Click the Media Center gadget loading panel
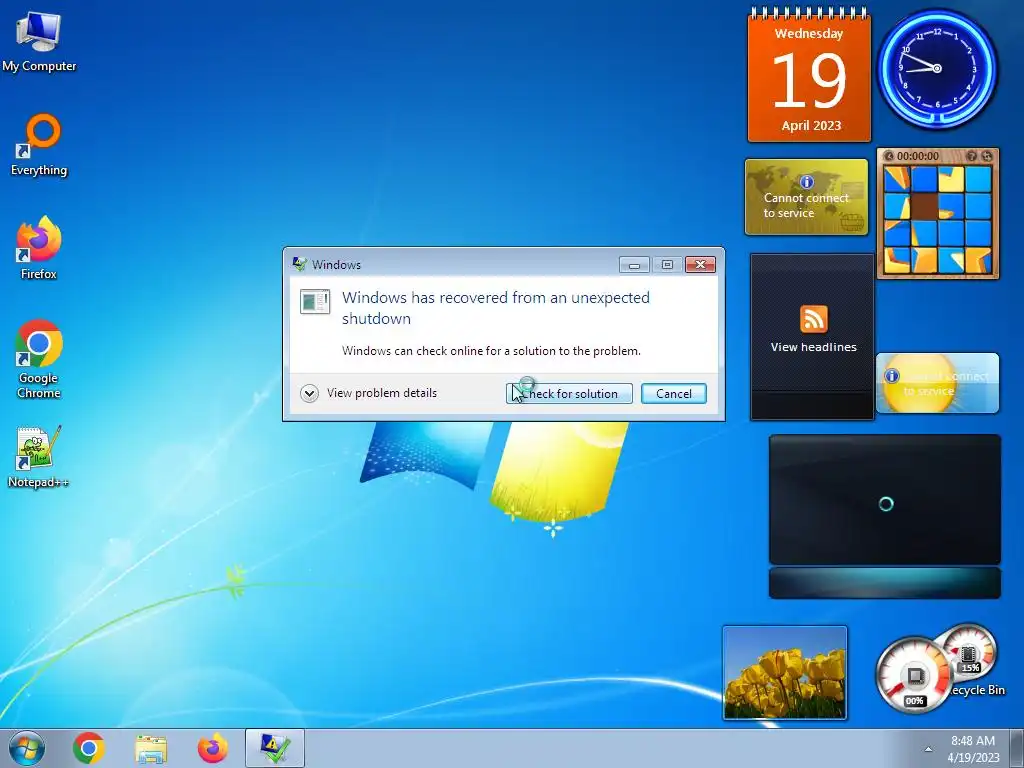This screenshot has width=1024, height=768. point(885,500)
